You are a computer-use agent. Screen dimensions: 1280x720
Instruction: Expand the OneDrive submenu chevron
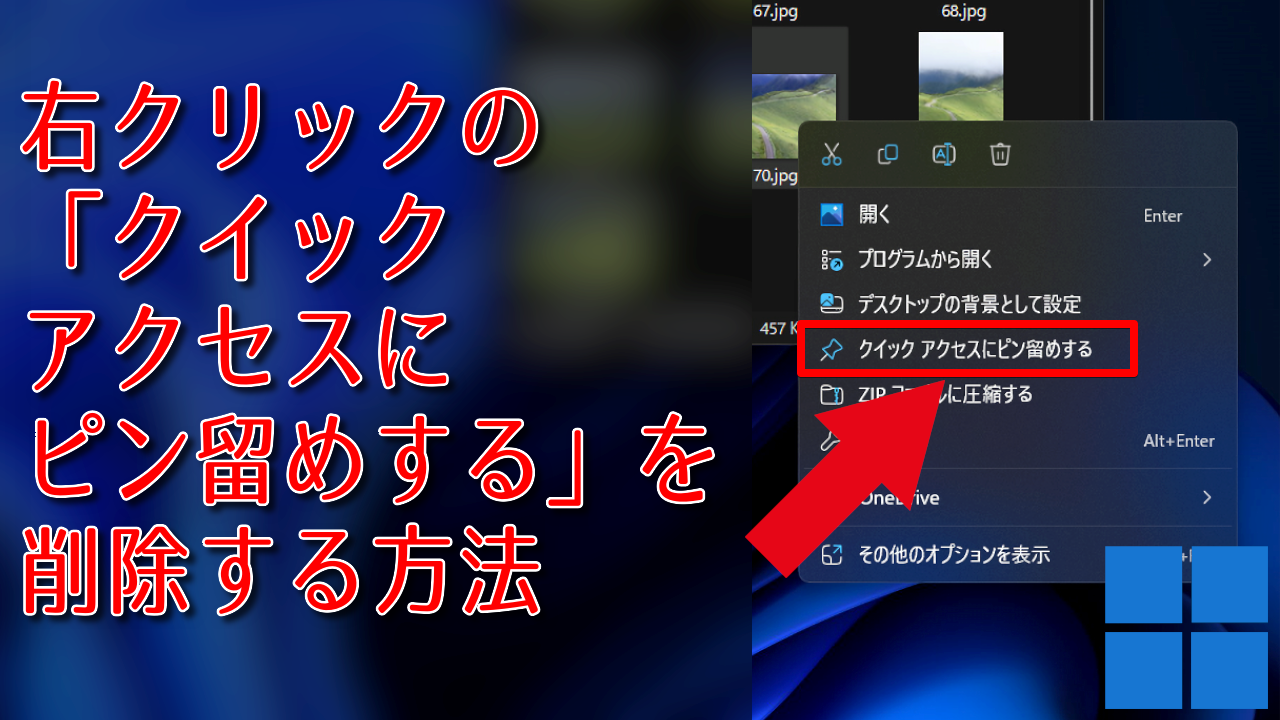[x=1207, y=497]
